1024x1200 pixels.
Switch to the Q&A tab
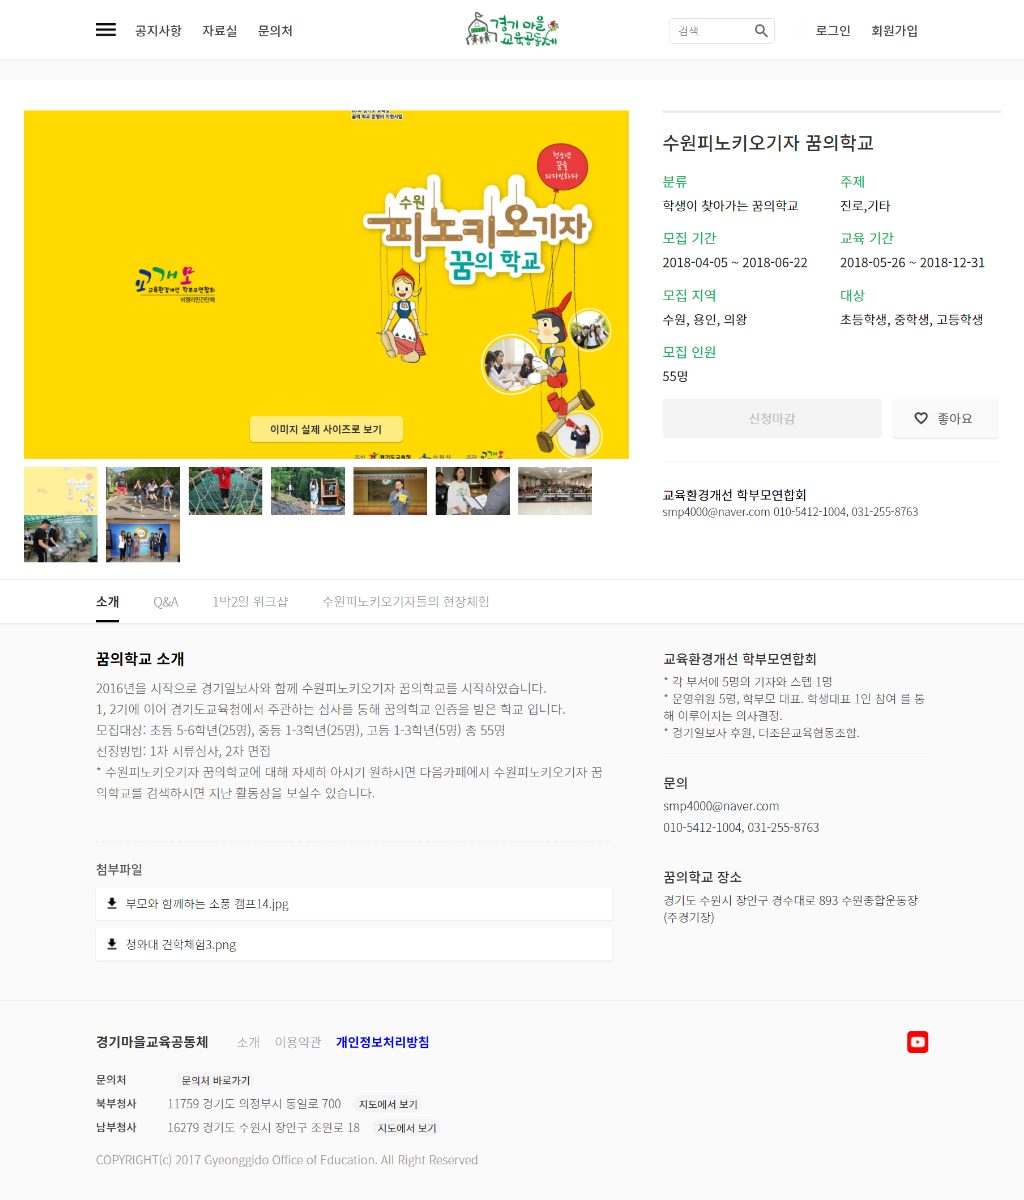(166, 602)
